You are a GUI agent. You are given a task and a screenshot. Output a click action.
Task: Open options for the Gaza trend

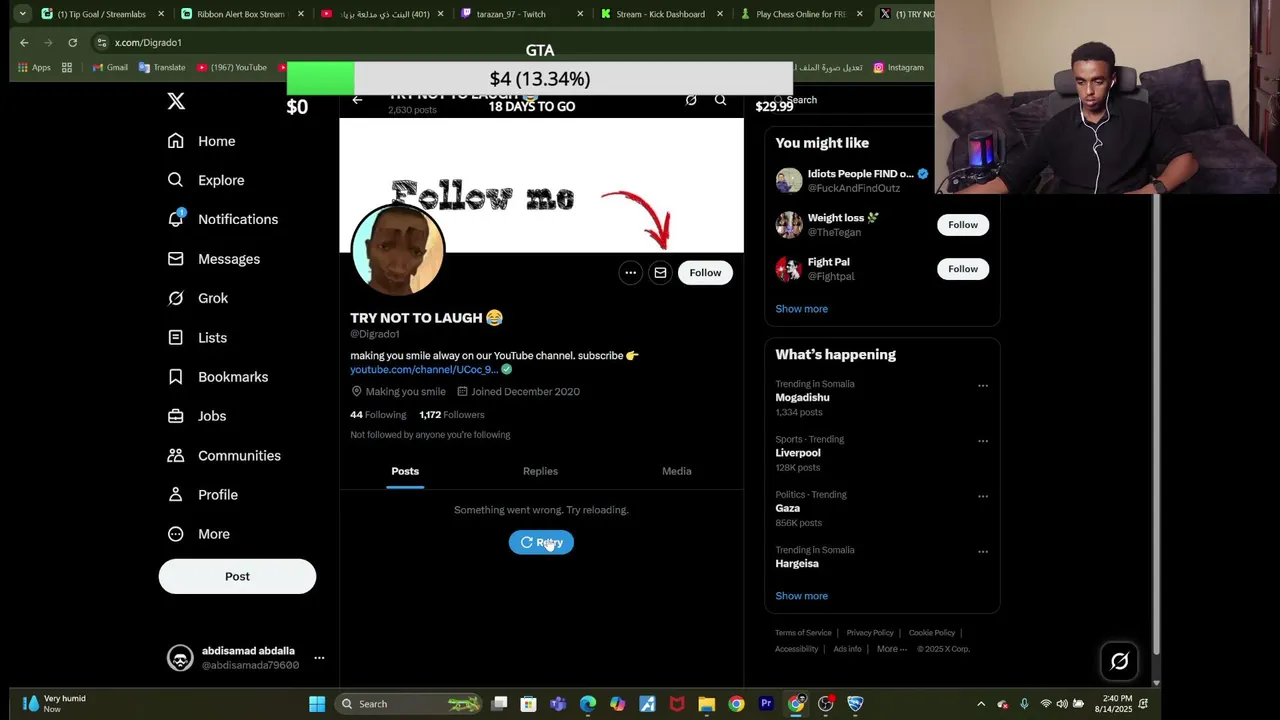click(983, 496)
